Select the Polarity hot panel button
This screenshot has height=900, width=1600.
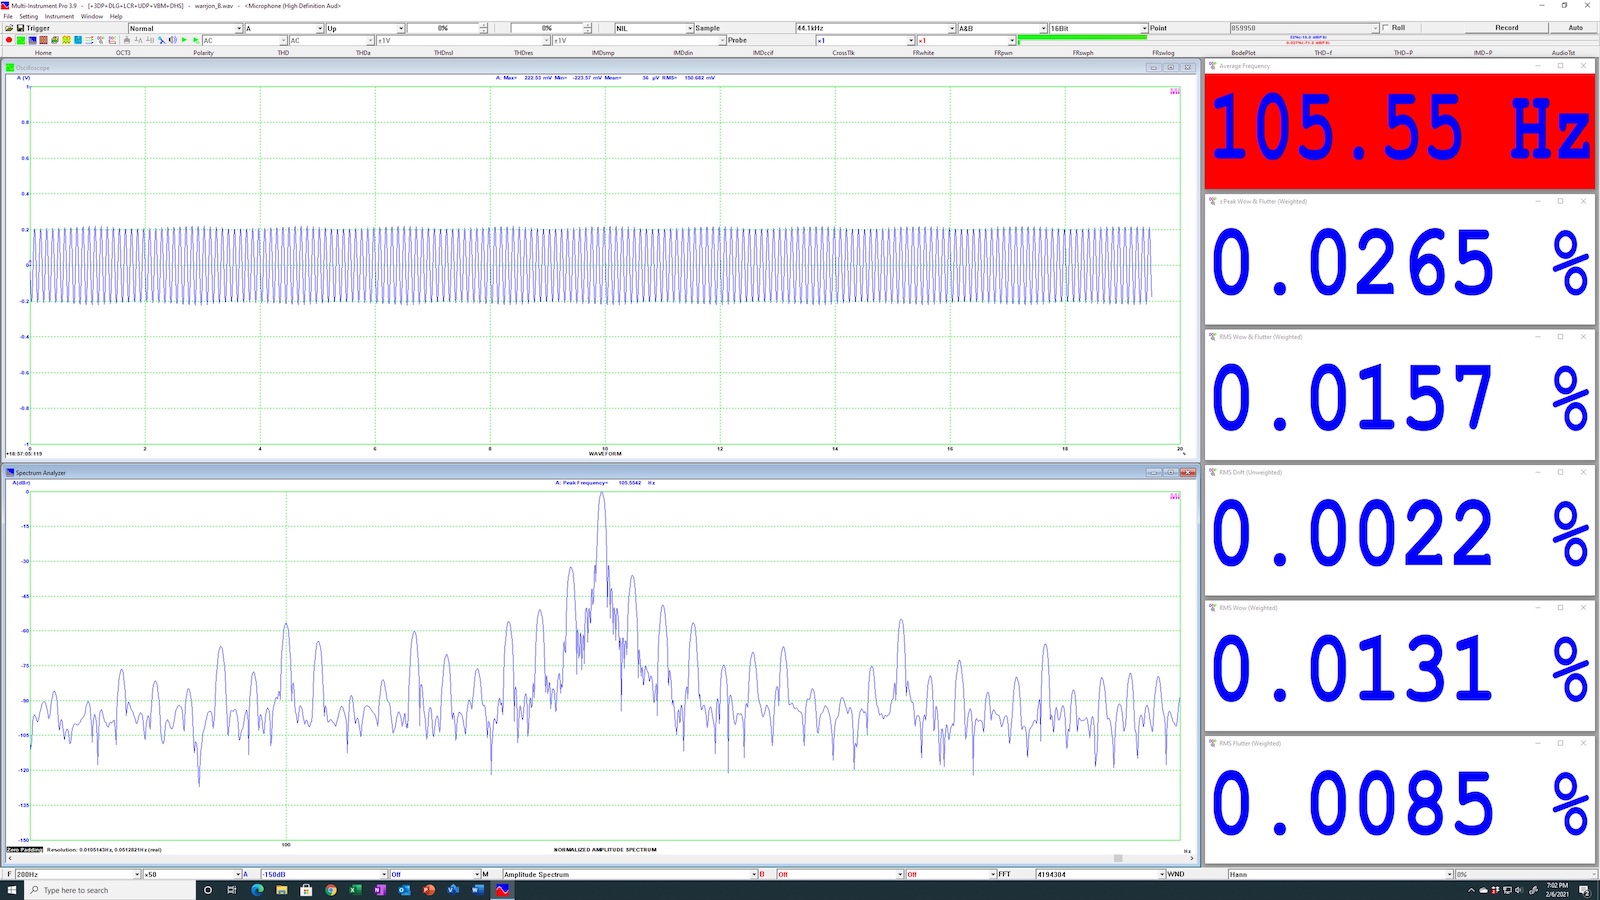203,52
